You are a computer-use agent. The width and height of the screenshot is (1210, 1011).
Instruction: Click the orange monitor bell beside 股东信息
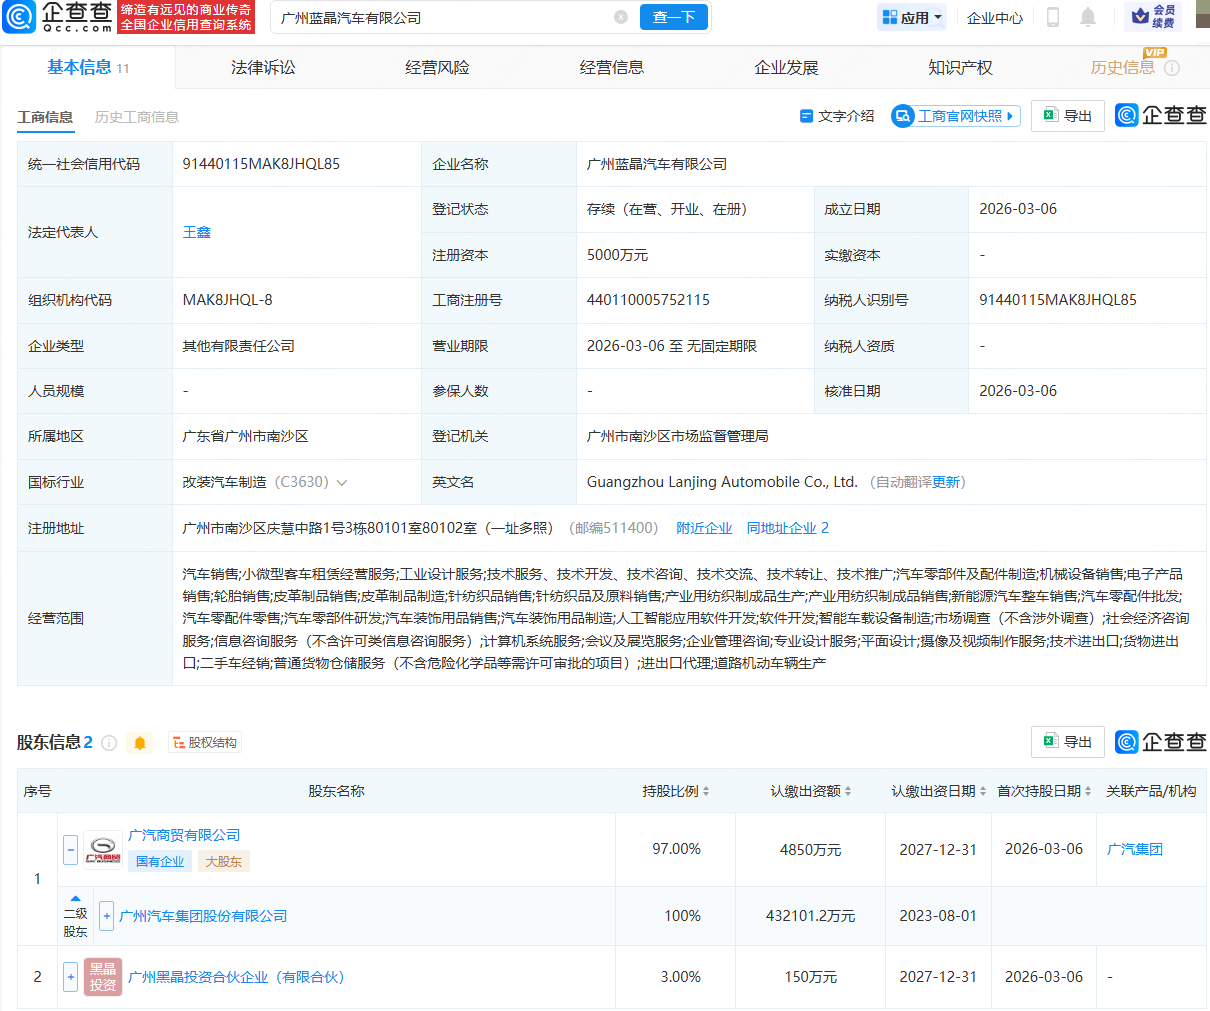140,744
